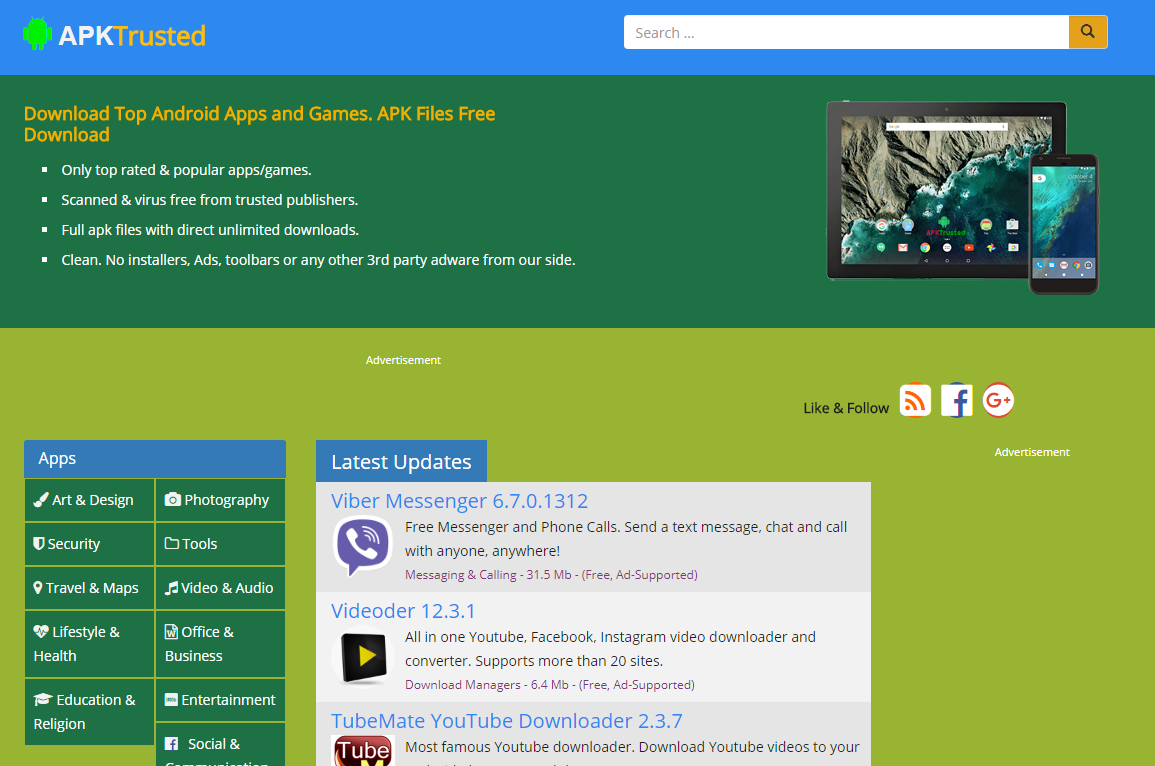1155x766 pixels.
Task: Click the APKTrusted logo
Action: [x=114, y=35]
